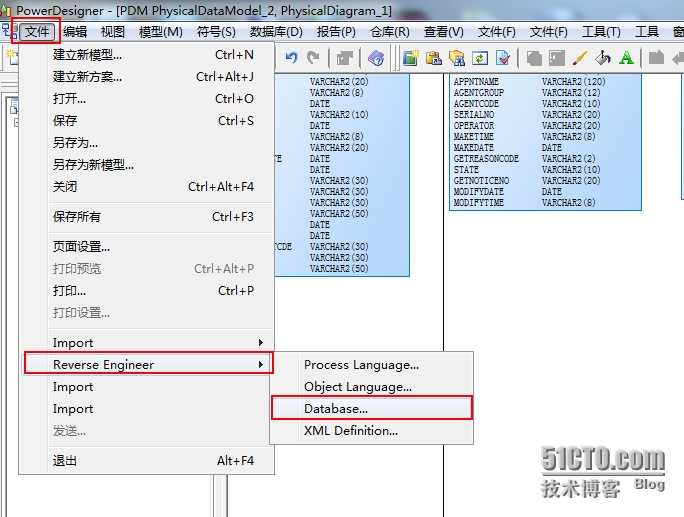Click the VARCHAR2 (120) data type
Image resolution: width=684 pixels, height=517 pixels.
[573, 82]
